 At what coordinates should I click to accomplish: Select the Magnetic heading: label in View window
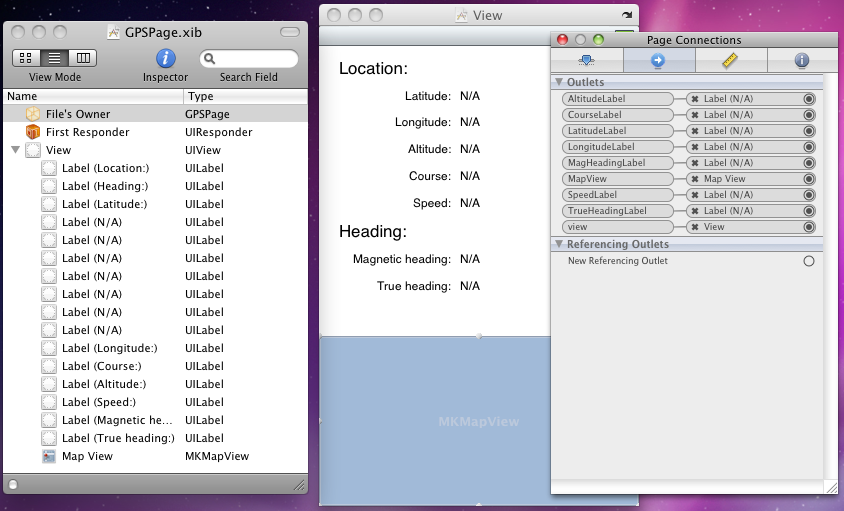(402, 260)
